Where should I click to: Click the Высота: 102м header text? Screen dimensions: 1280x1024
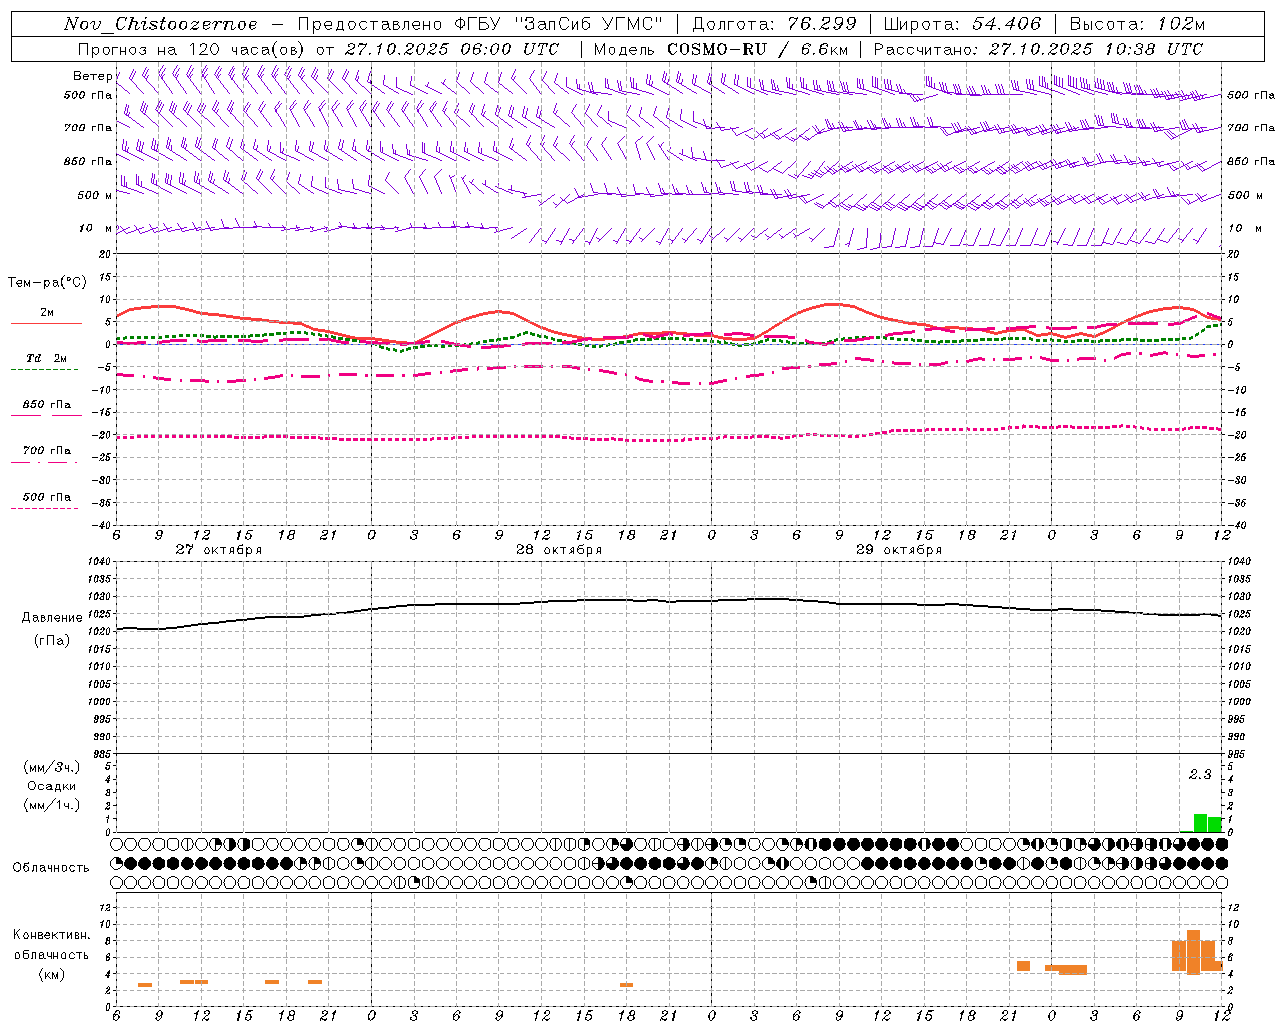(1137, 24)
